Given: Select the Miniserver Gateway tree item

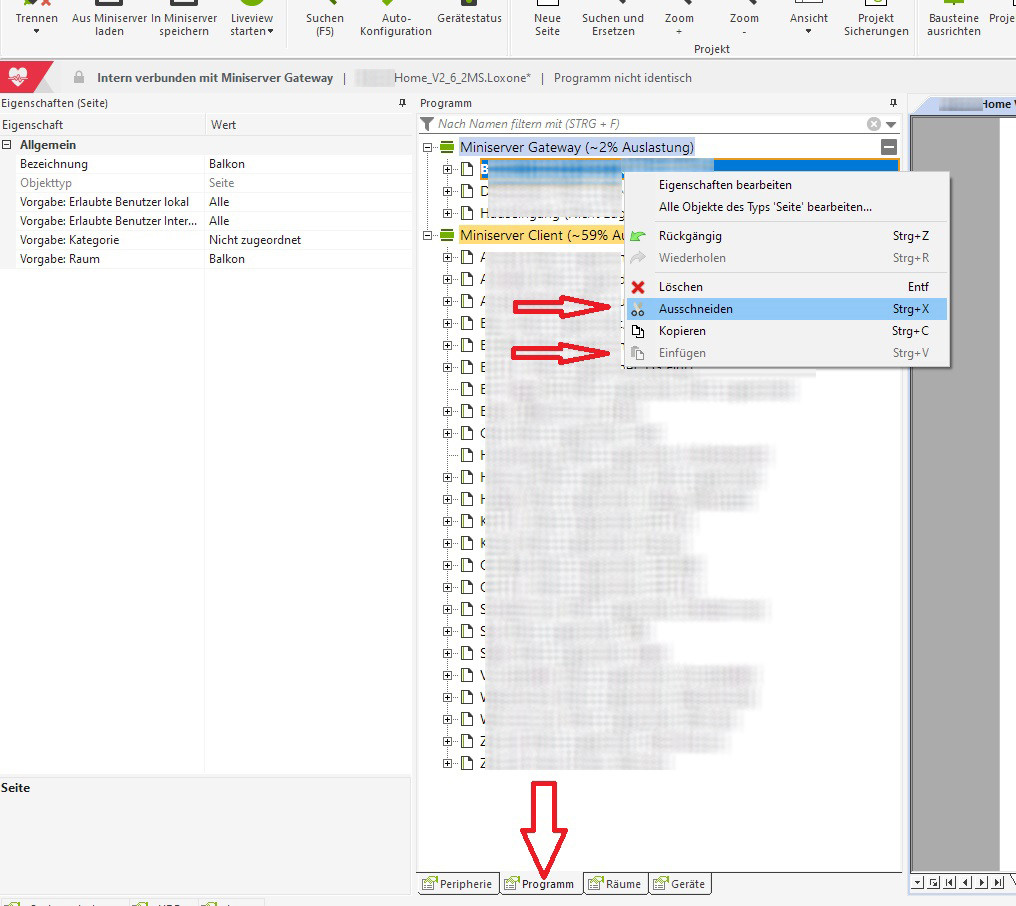Looking at the screenshot, I should tap(576, 147).
